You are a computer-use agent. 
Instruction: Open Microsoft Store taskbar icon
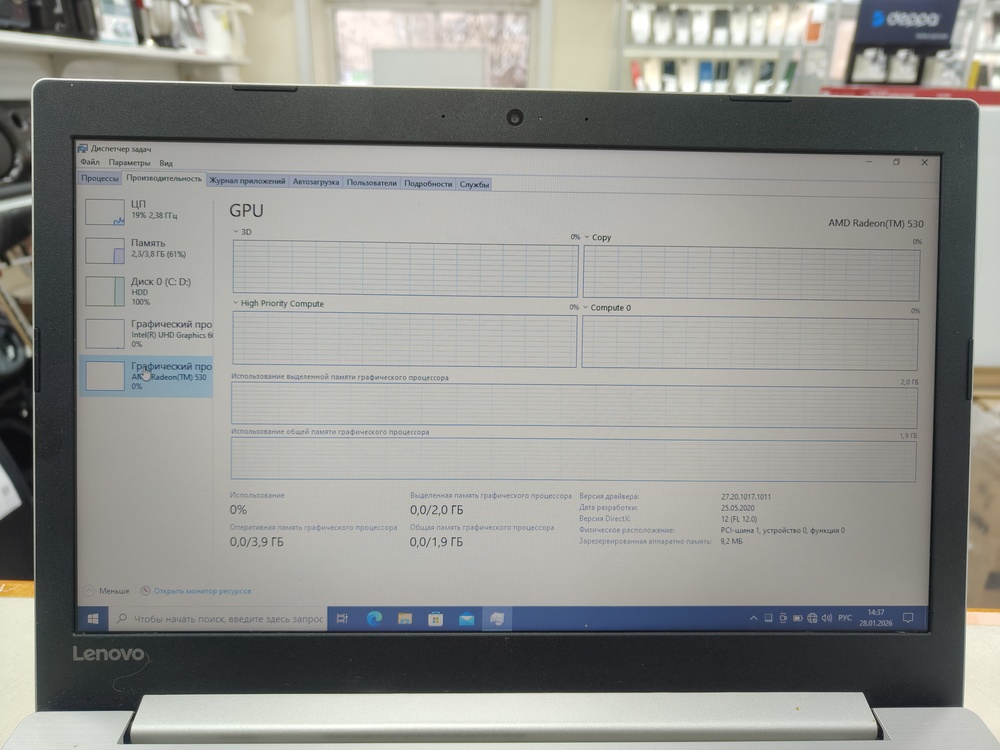[435, 620]
